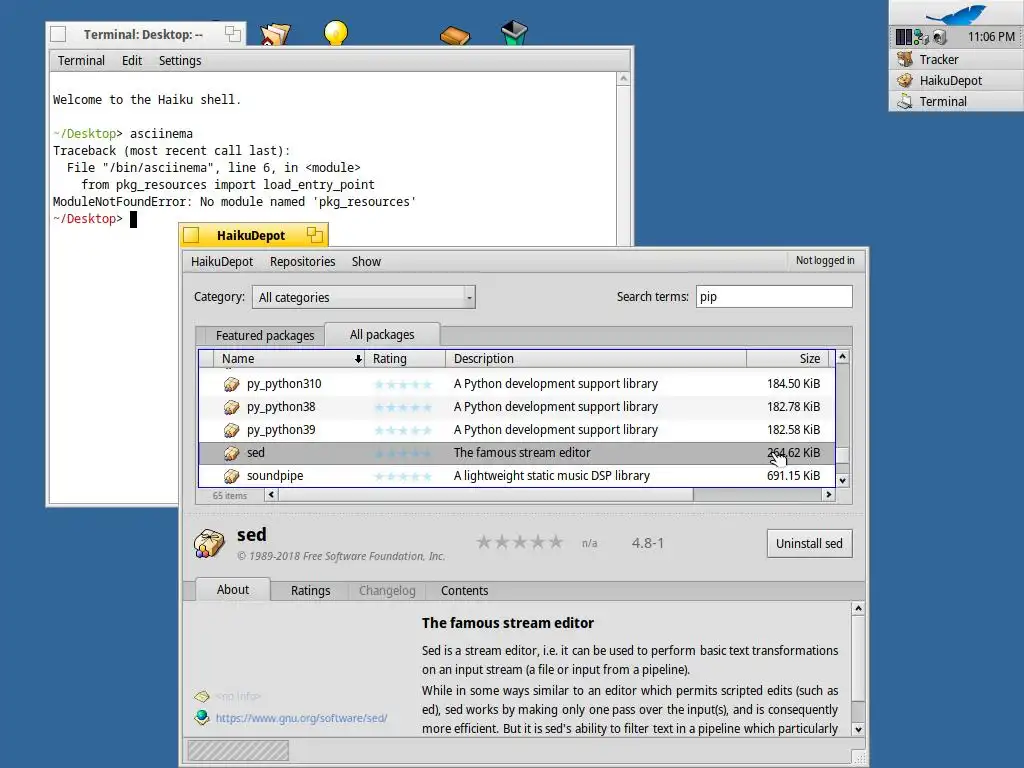Click the sed package icon in list
Screen dimensions: 1024x768
231,453
